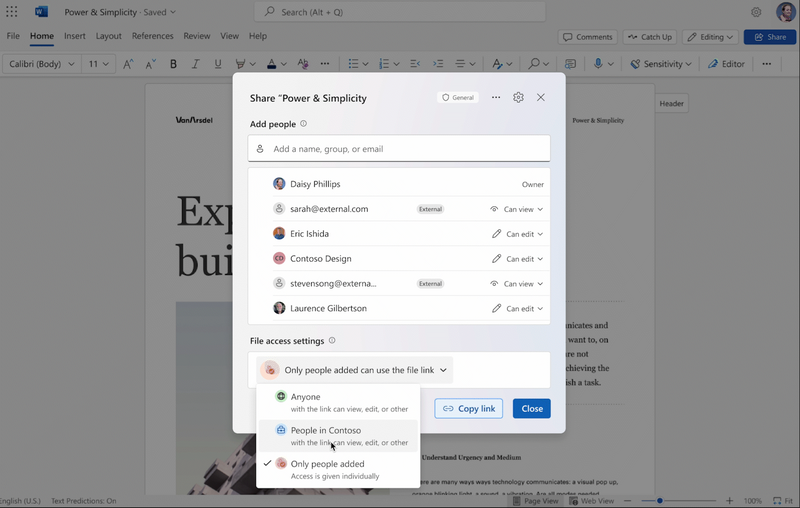Click the Catch Up button

pyautogui.click(x=649, y=37)
